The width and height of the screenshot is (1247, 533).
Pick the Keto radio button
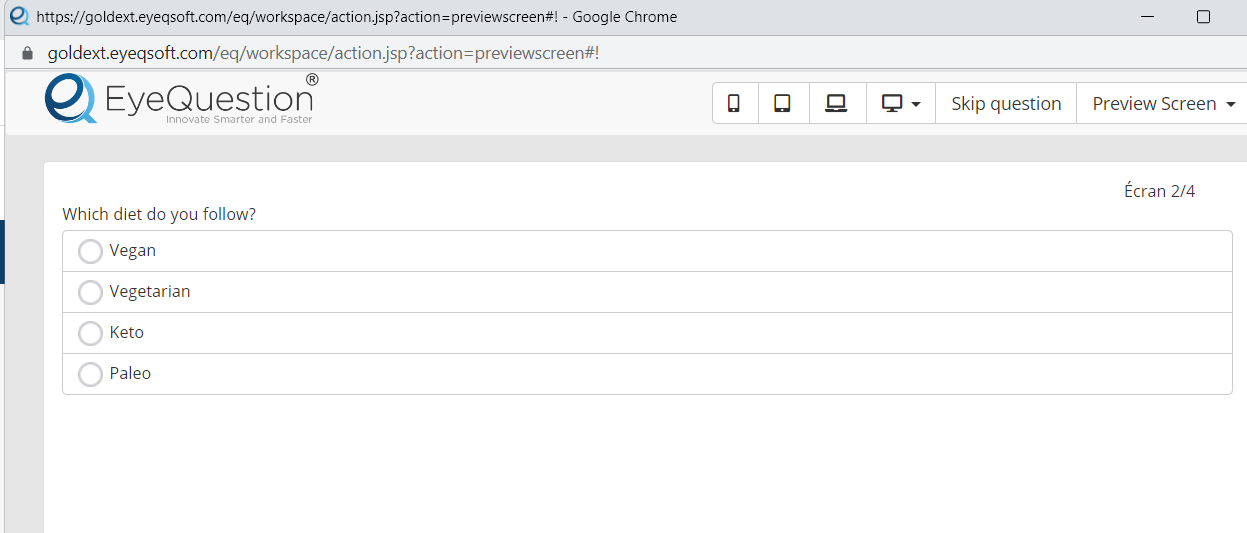coord(90,333)
